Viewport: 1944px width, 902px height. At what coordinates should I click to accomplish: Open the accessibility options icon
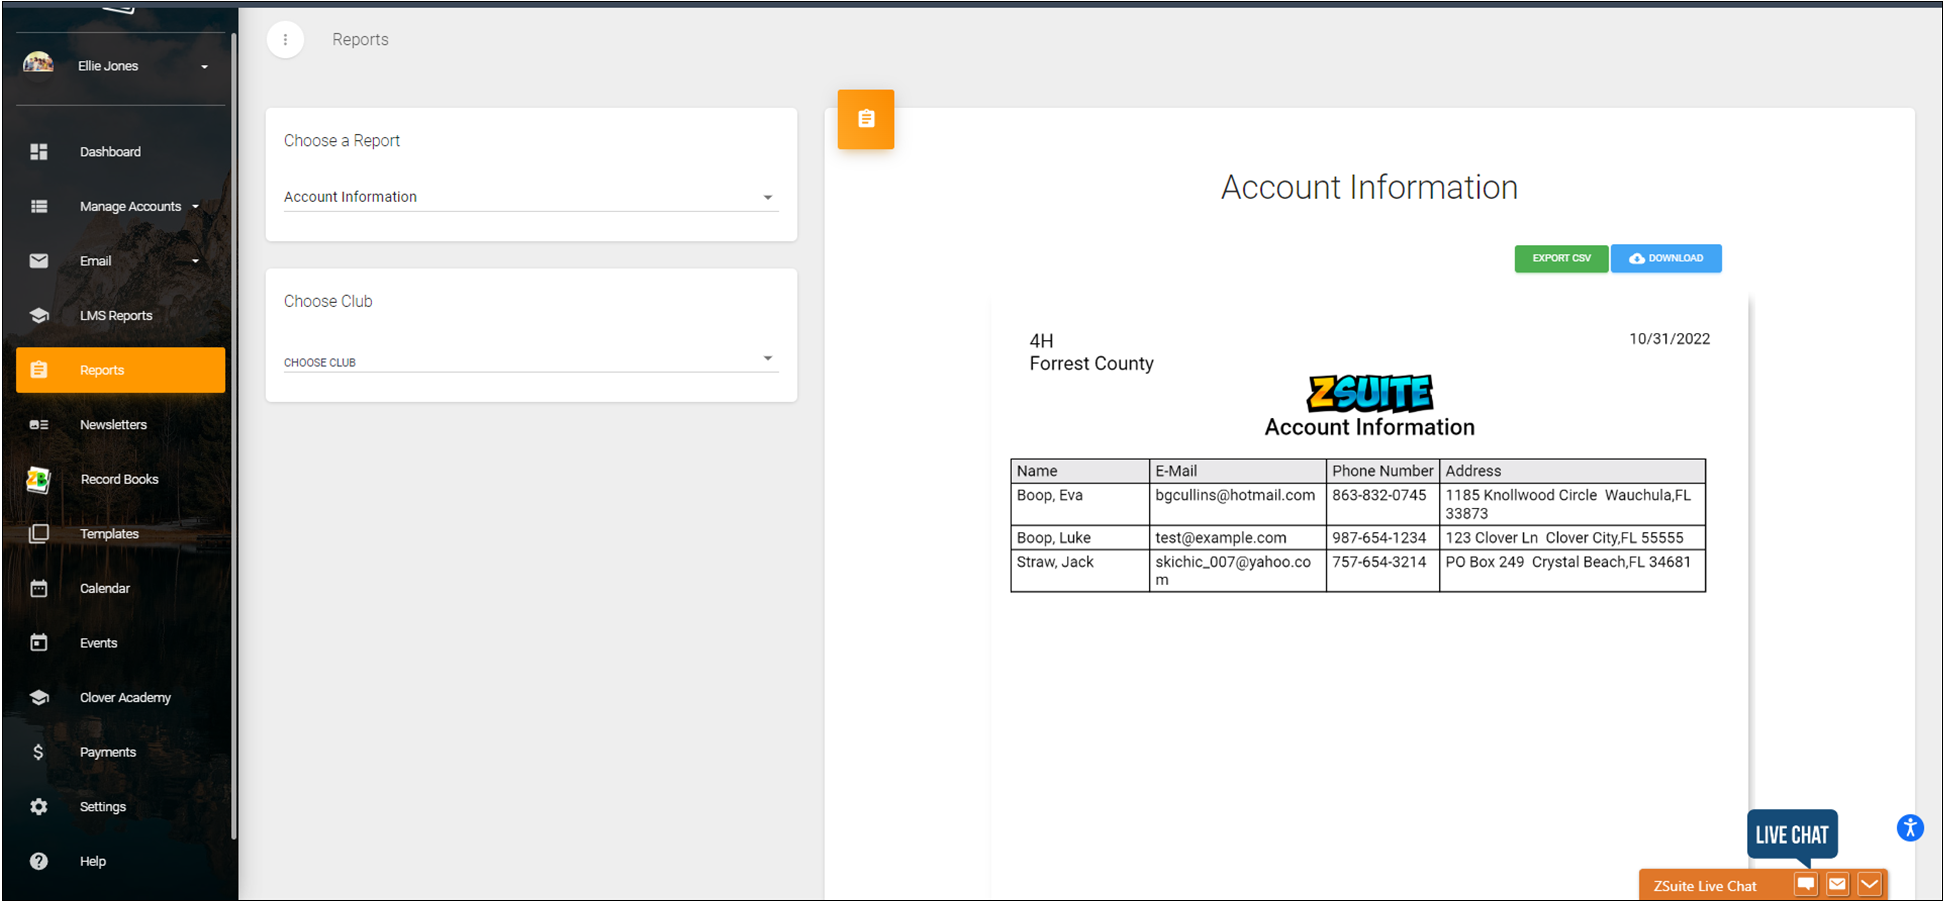click(x=1909, y=828)
